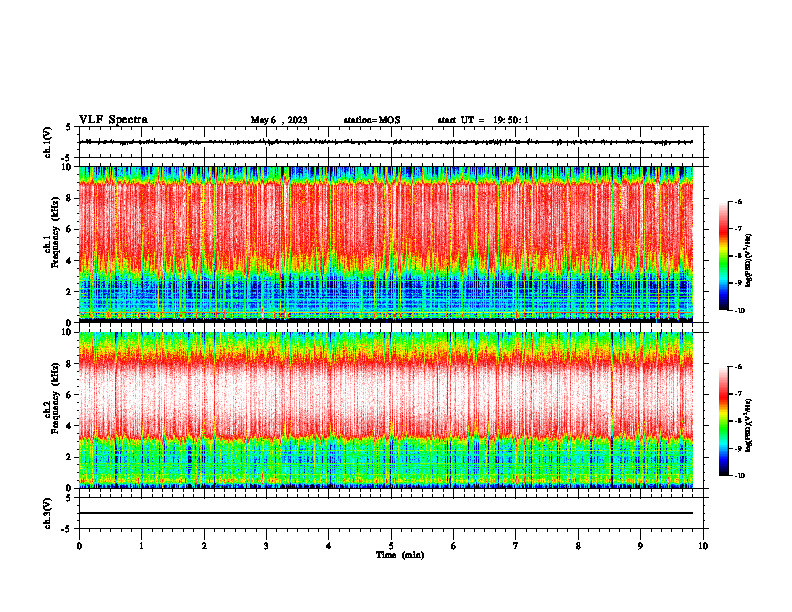The height and width of the screenshot is (612, 792).
Task: Click the ch.1 colorbar log(PSD) unit label
Action: tap(749, 261)
